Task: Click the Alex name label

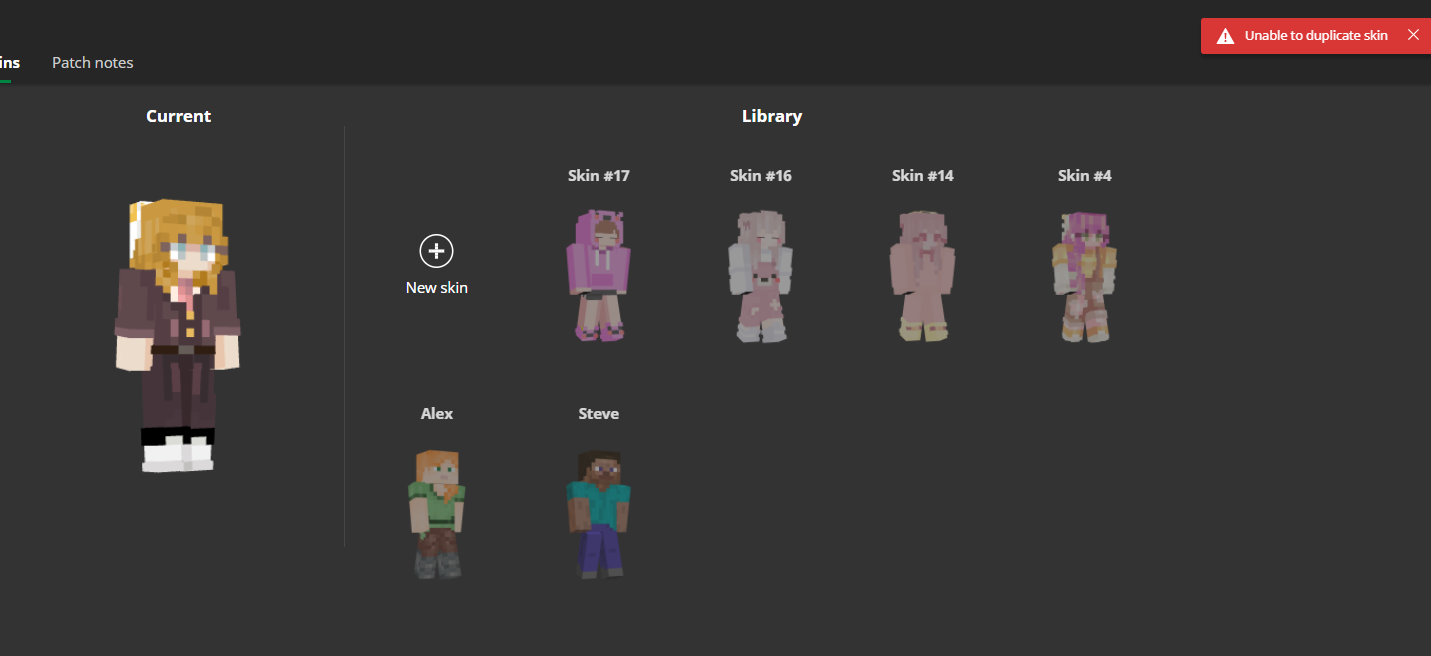Action: (x=437, y=414)
